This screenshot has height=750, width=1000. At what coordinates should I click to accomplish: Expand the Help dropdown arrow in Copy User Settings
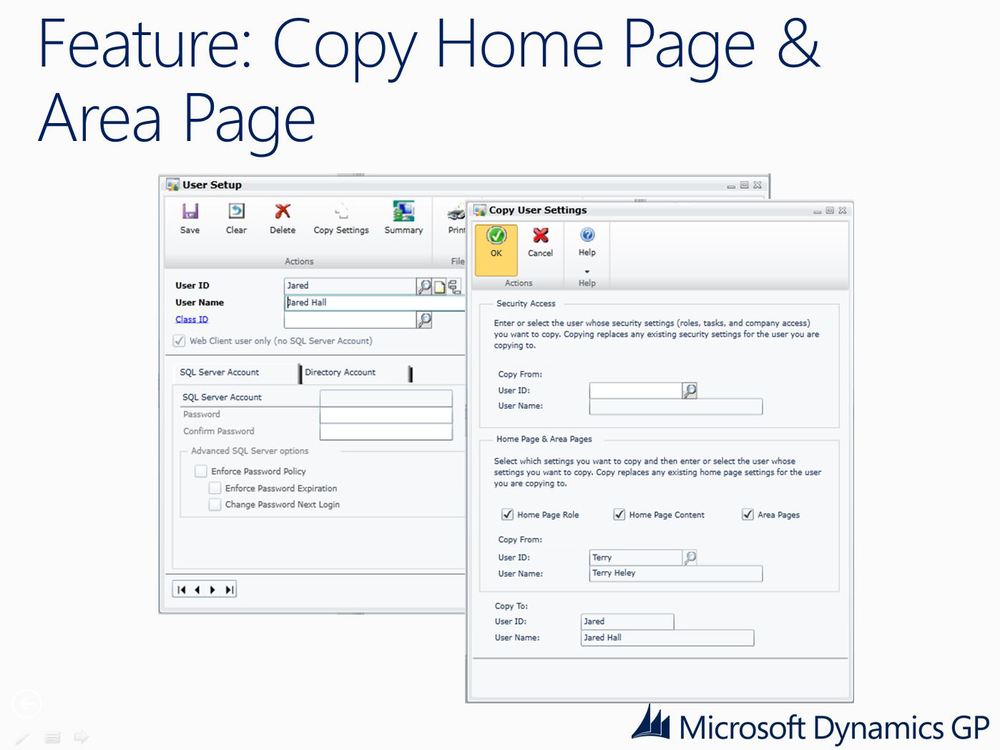coord(587,272)
